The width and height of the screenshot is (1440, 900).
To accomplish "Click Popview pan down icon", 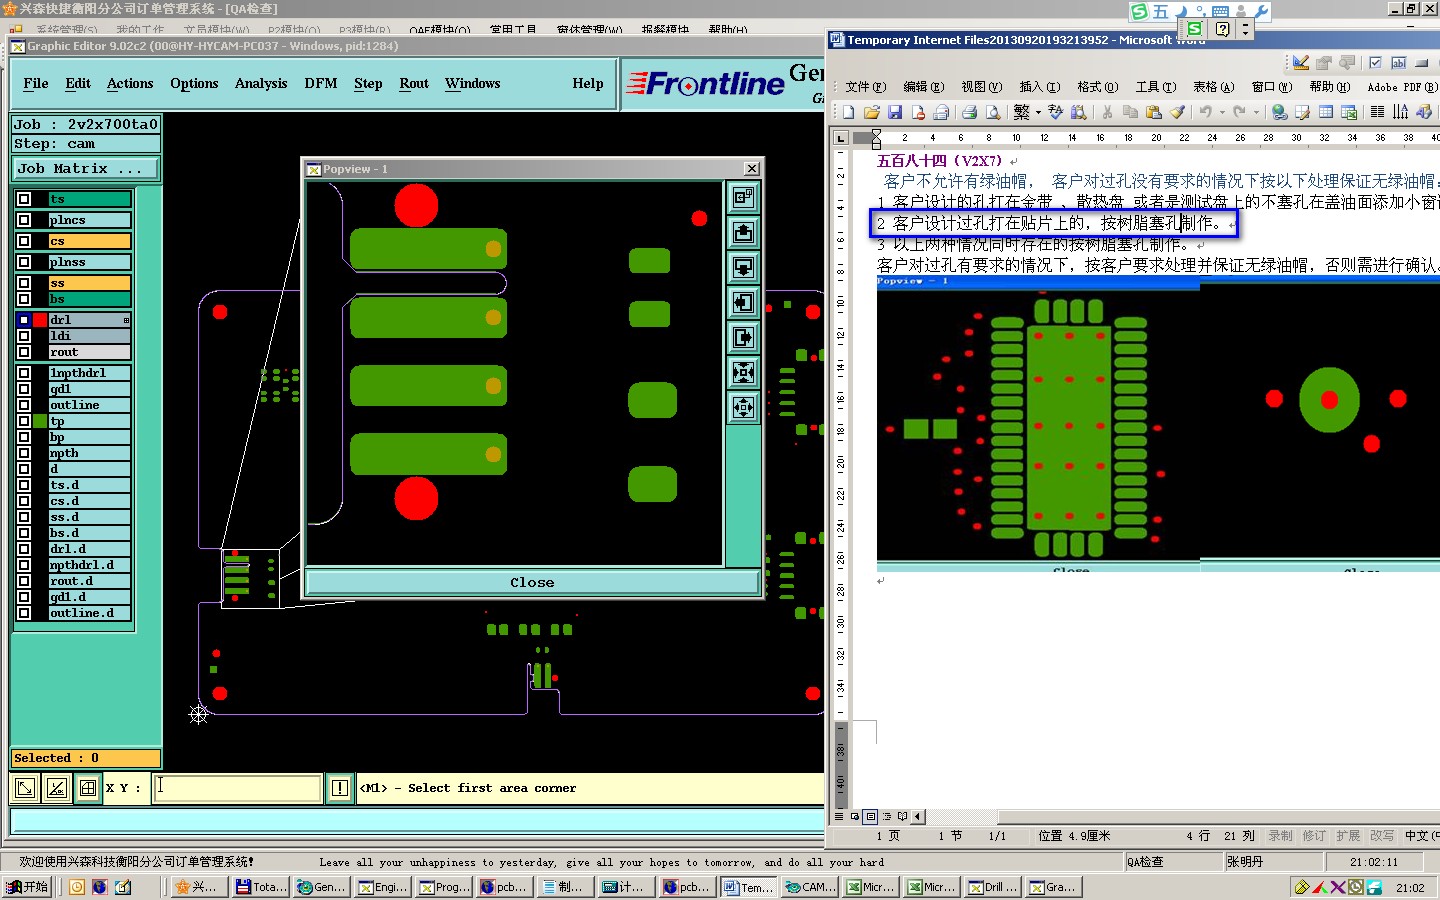I will pyautogui.click(x=743, y=268).
